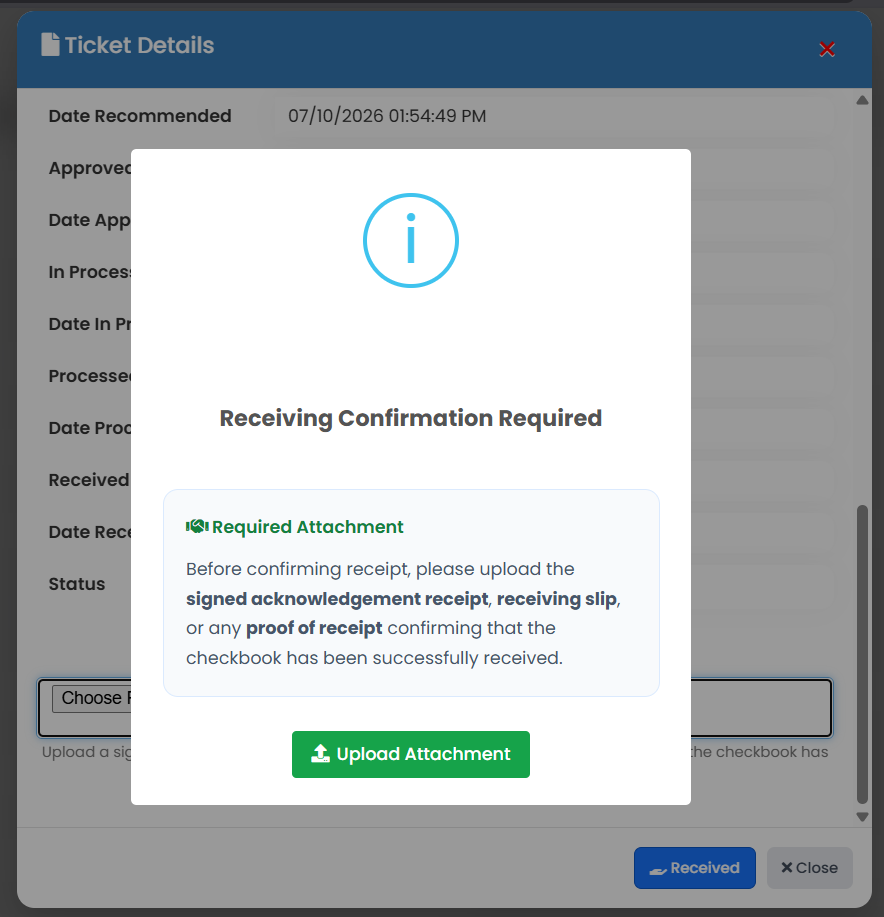Click the Choose File button
This screenshot has height=917, width=884.
(x=92, y=698)
